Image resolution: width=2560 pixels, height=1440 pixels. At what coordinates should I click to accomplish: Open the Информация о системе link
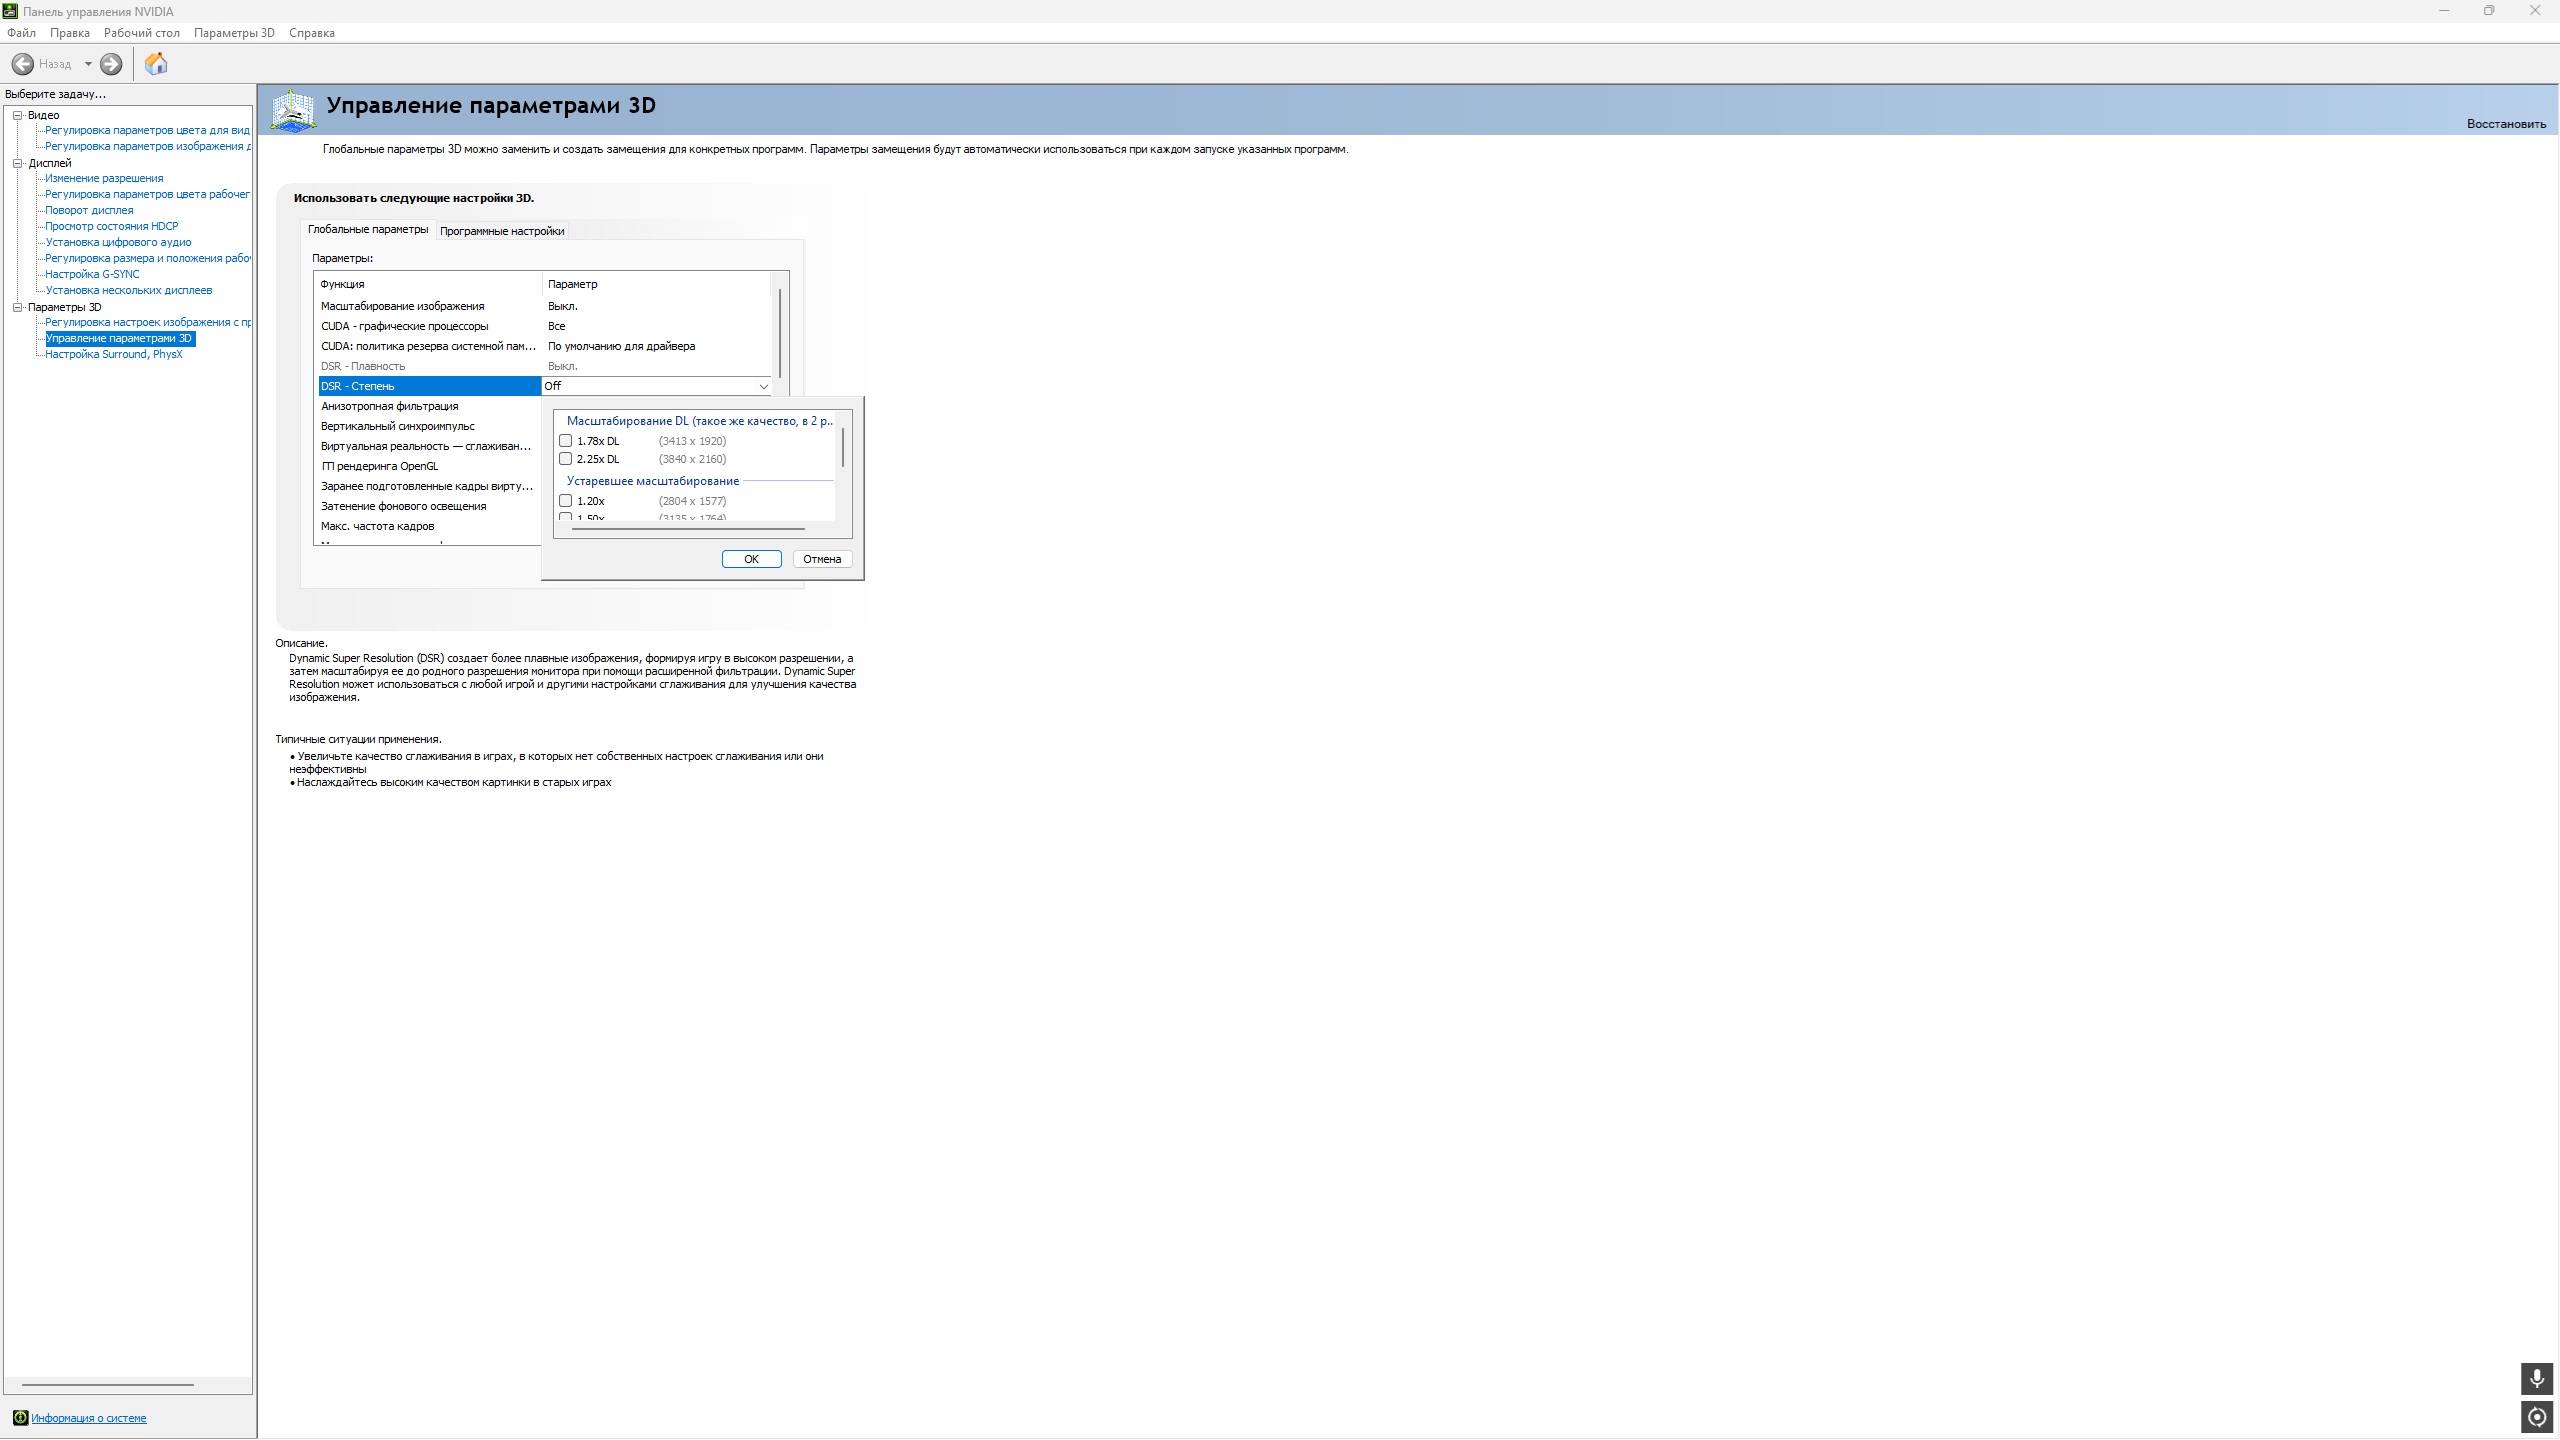pyautogui.click(x=88, y=1418)
